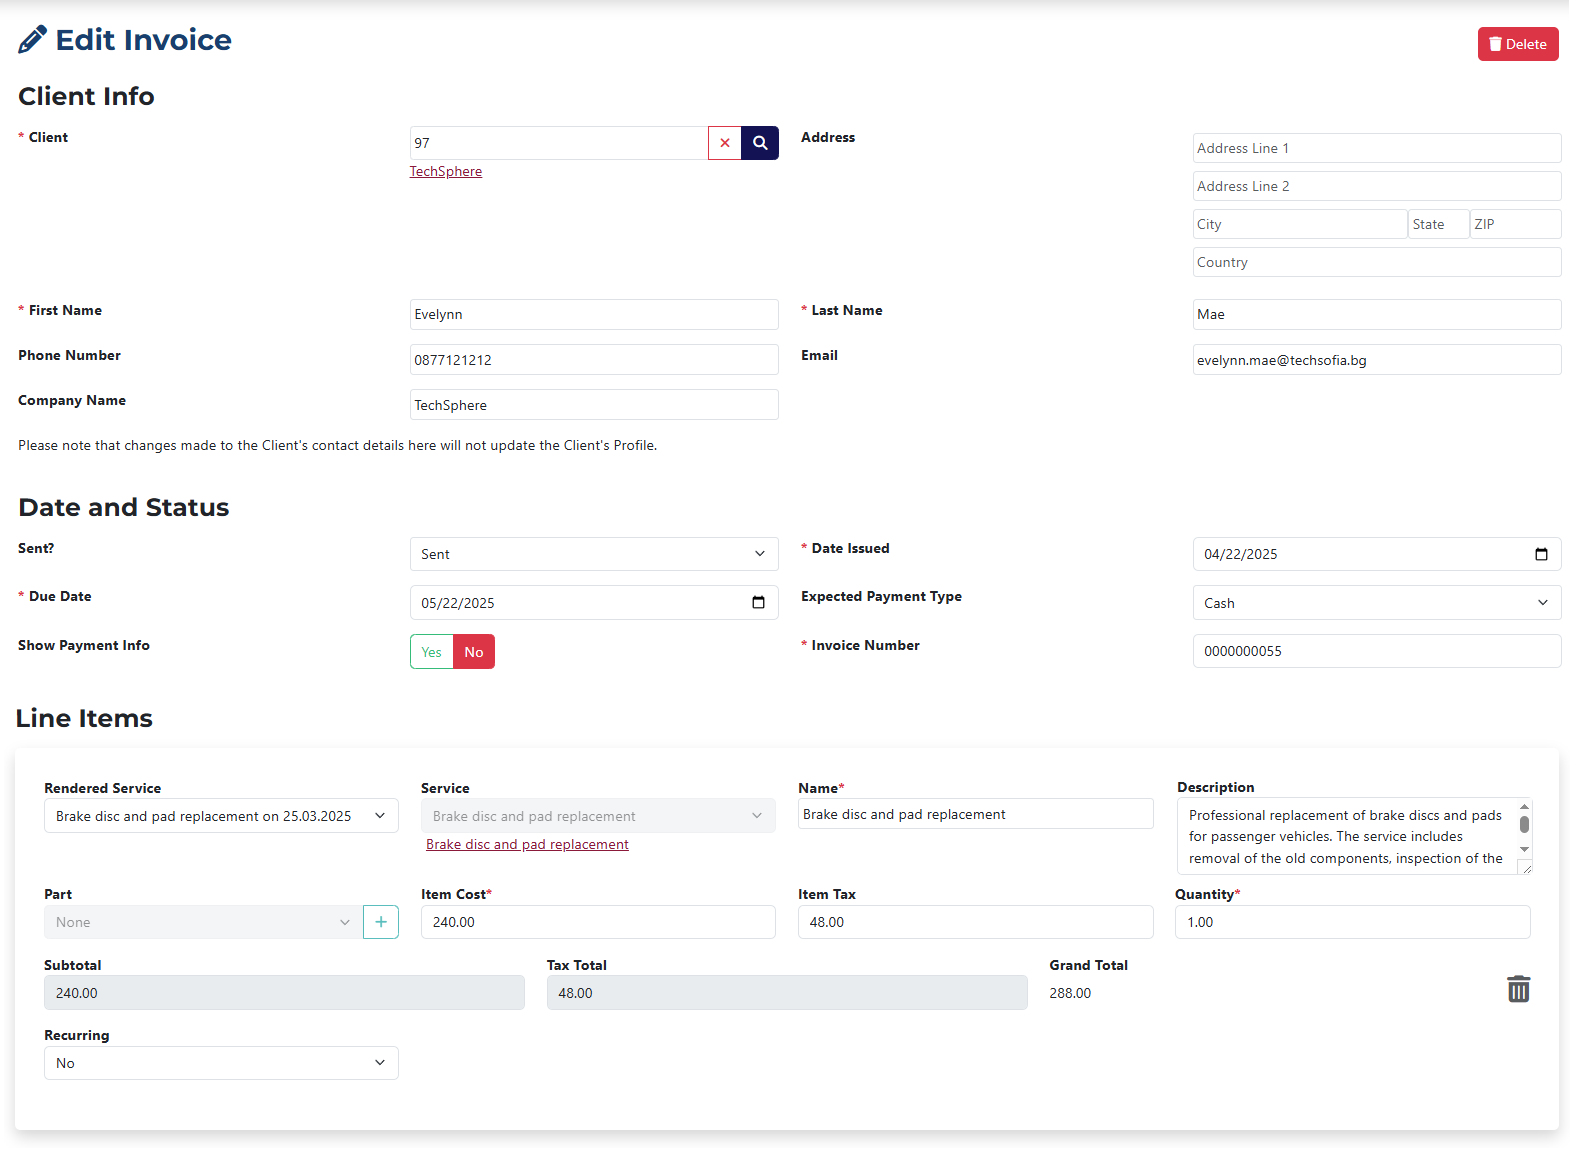
Task: Open the Expected Payment Type dropdown
Action: 1377,603
